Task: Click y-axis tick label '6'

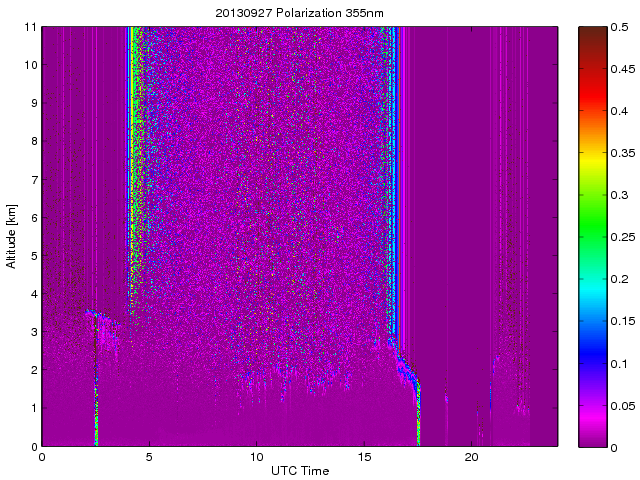Action: 34,218
